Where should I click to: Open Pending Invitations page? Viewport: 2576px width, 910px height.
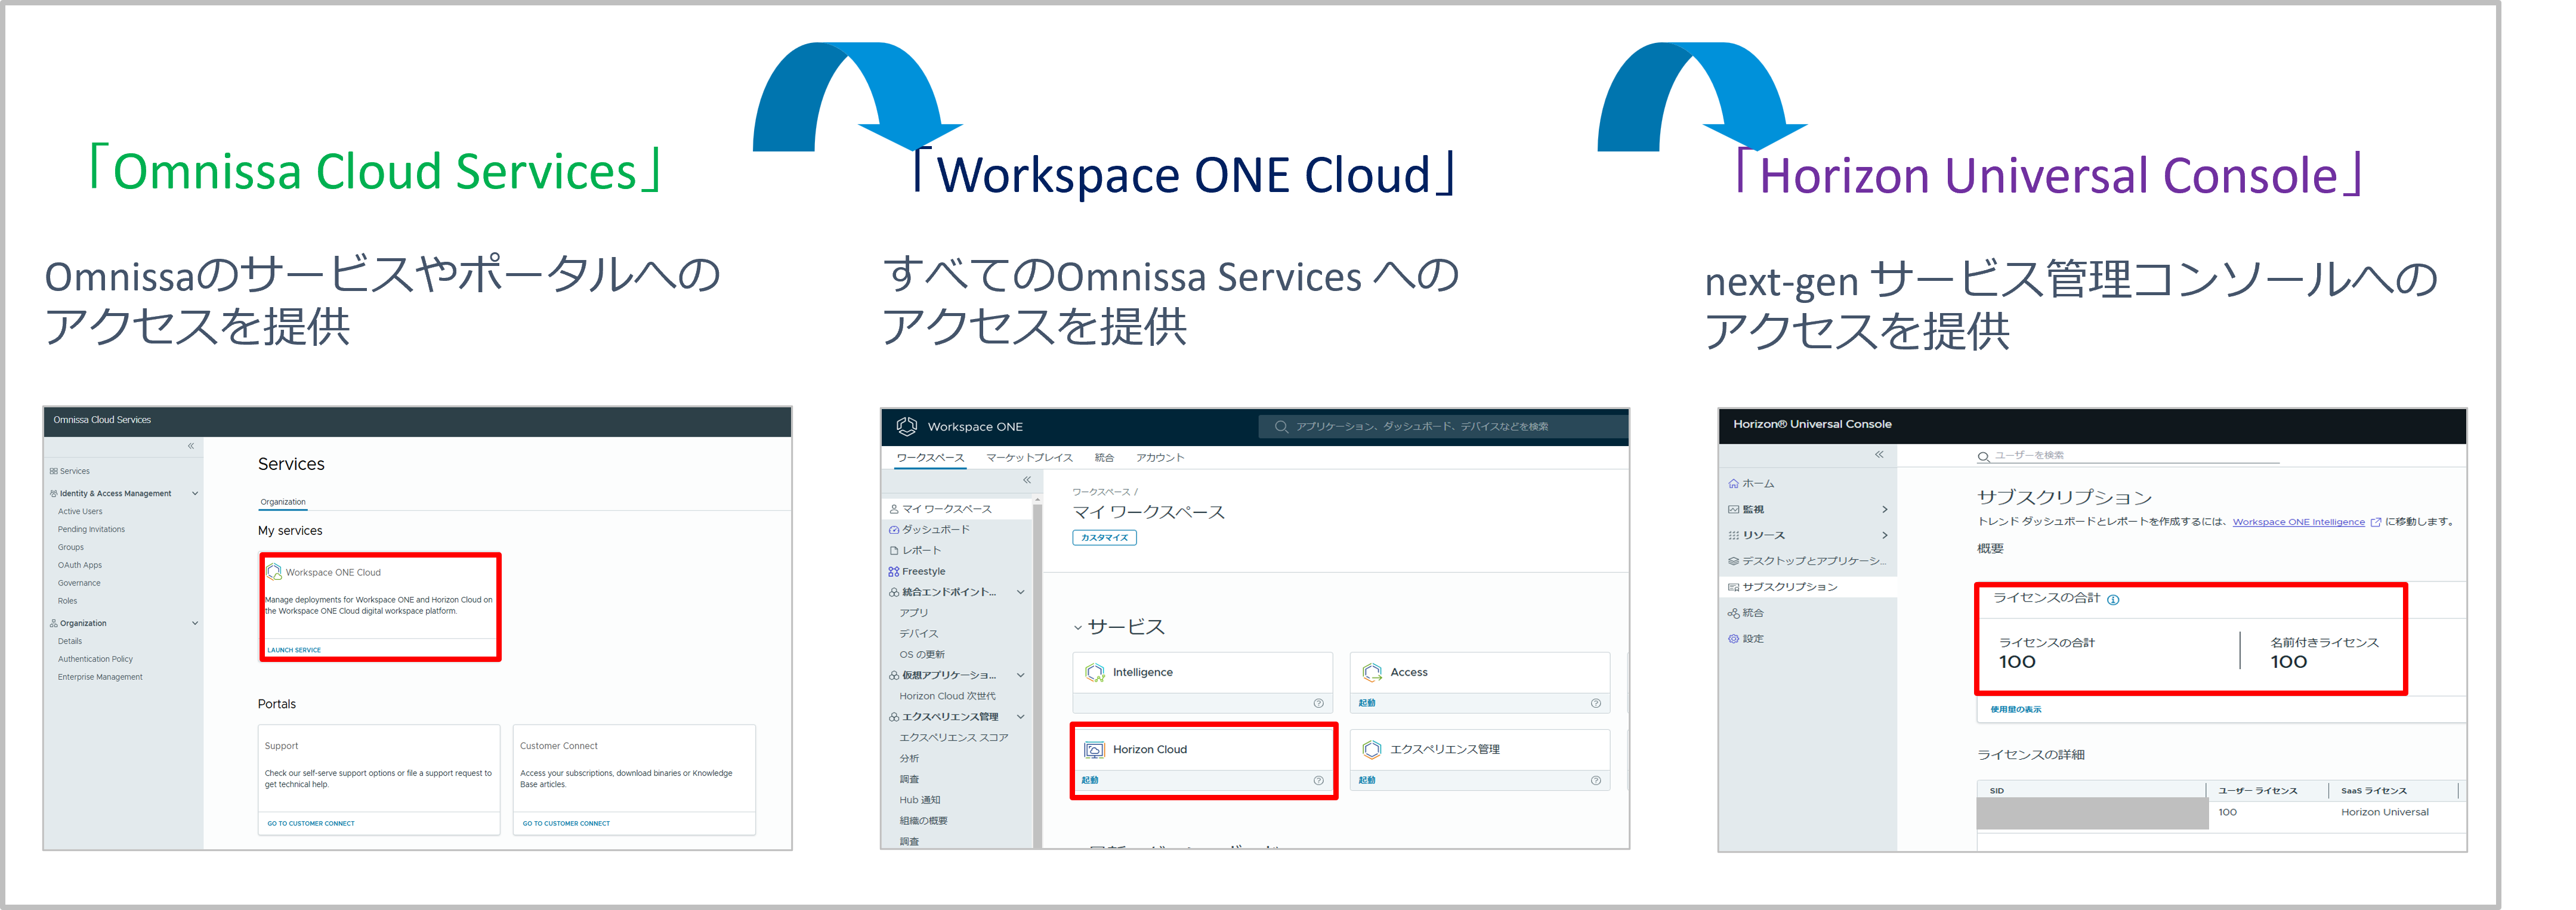pos(91,529)
